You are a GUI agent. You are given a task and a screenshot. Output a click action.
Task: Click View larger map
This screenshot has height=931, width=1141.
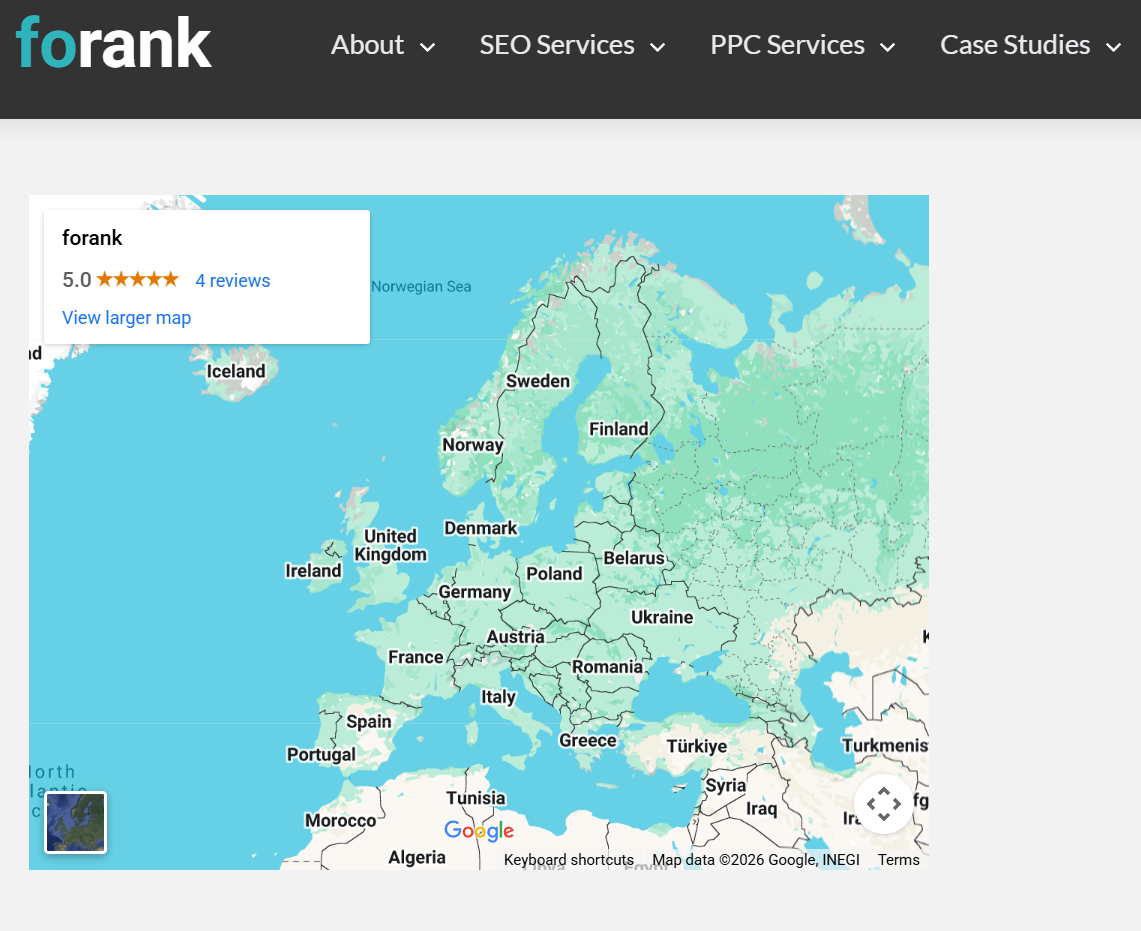coord(126,317)
